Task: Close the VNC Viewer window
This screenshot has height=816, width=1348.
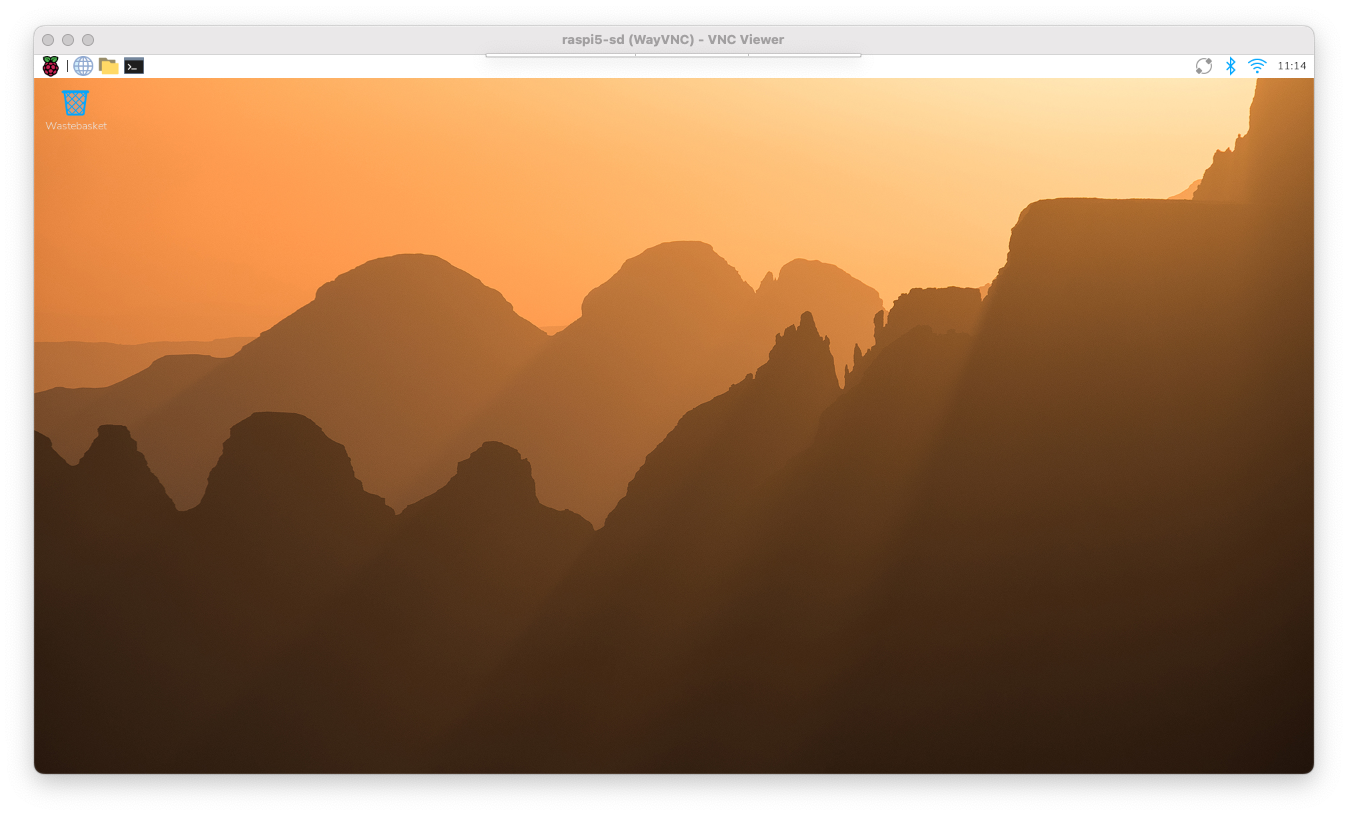Action: point(48,40)
